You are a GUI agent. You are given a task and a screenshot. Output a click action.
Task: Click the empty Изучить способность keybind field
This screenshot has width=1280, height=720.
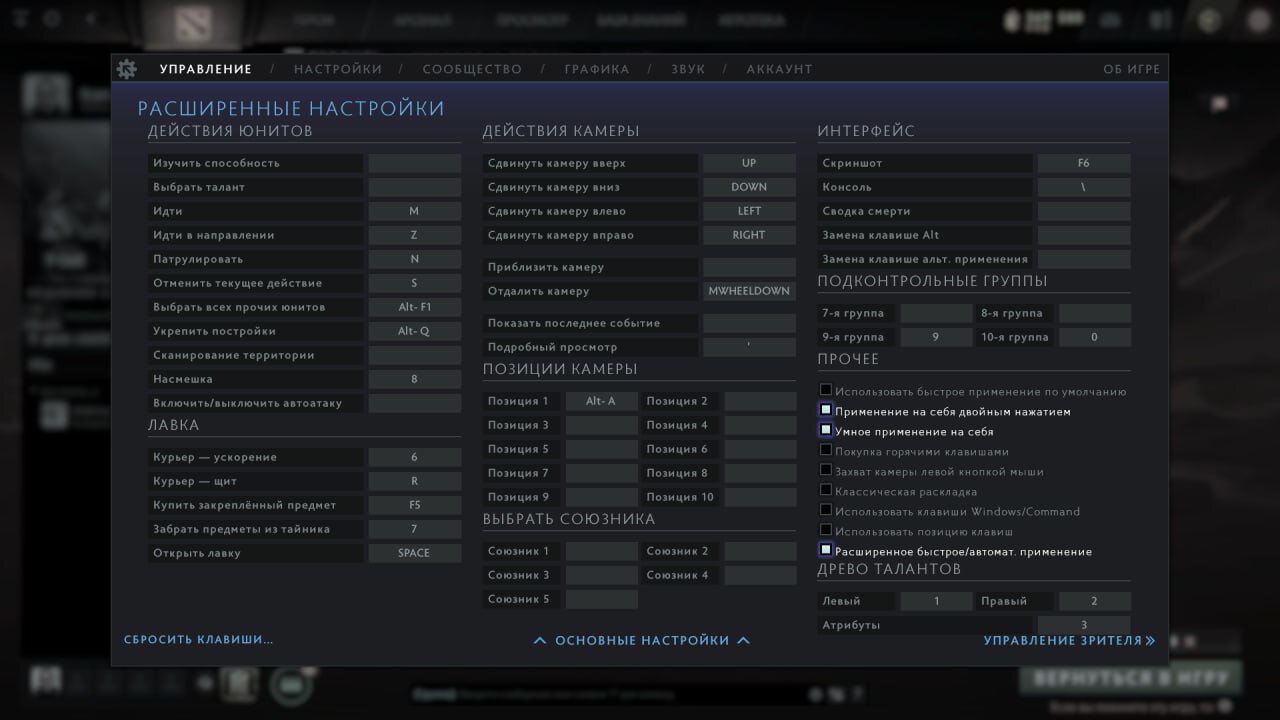414,163
